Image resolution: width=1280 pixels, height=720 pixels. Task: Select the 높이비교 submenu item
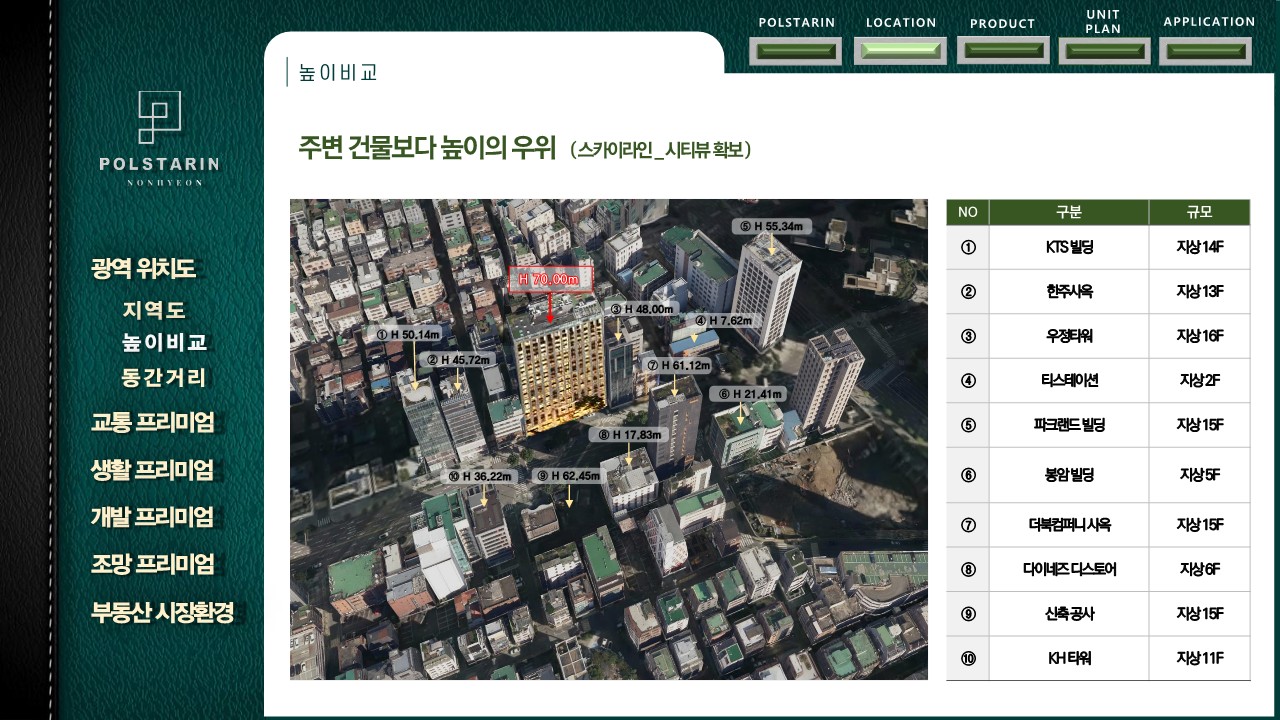tap(165, 343)
